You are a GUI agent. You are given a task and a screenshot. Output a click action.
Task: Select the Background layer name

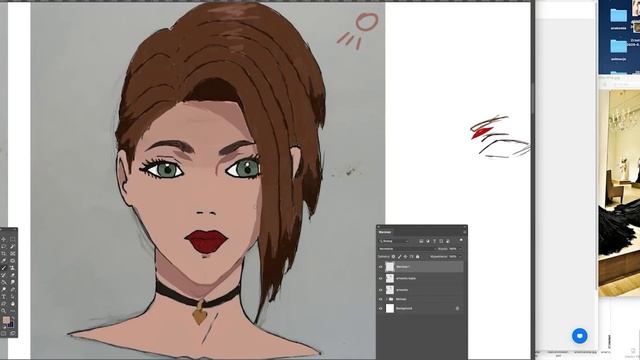404,309
